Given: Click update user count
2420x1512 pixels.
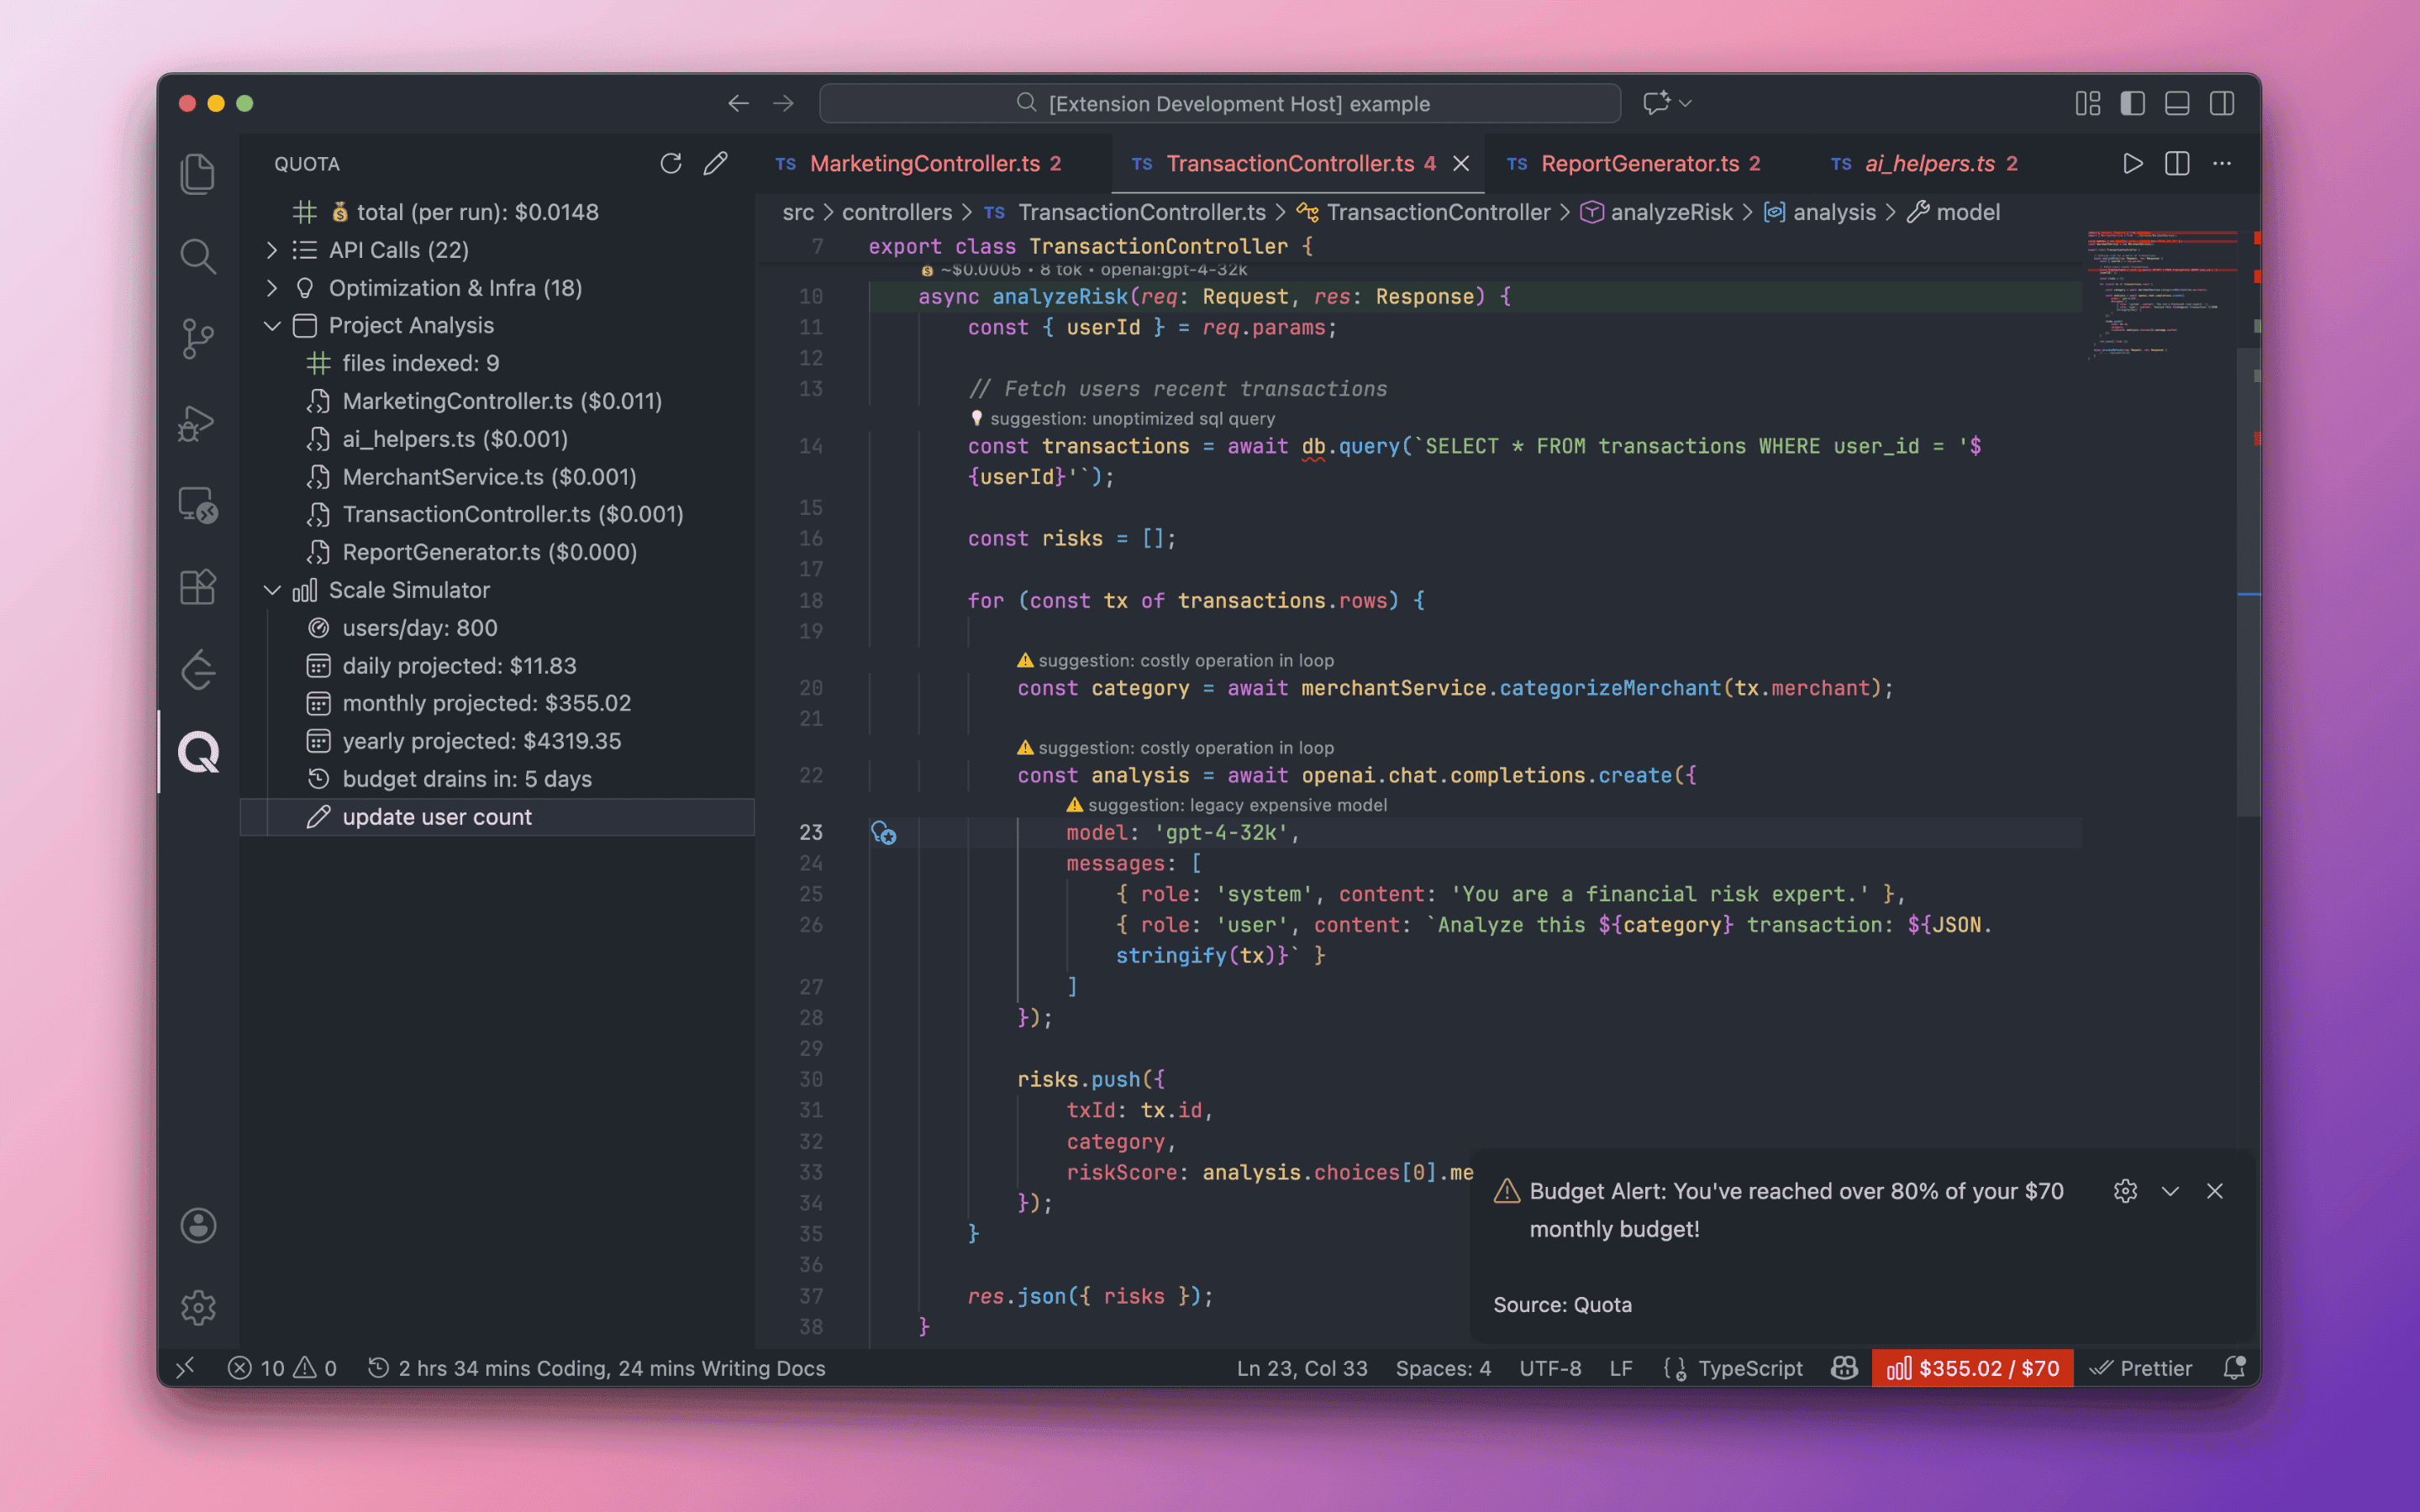Looking at the screenshot, I should pos(498,817).
